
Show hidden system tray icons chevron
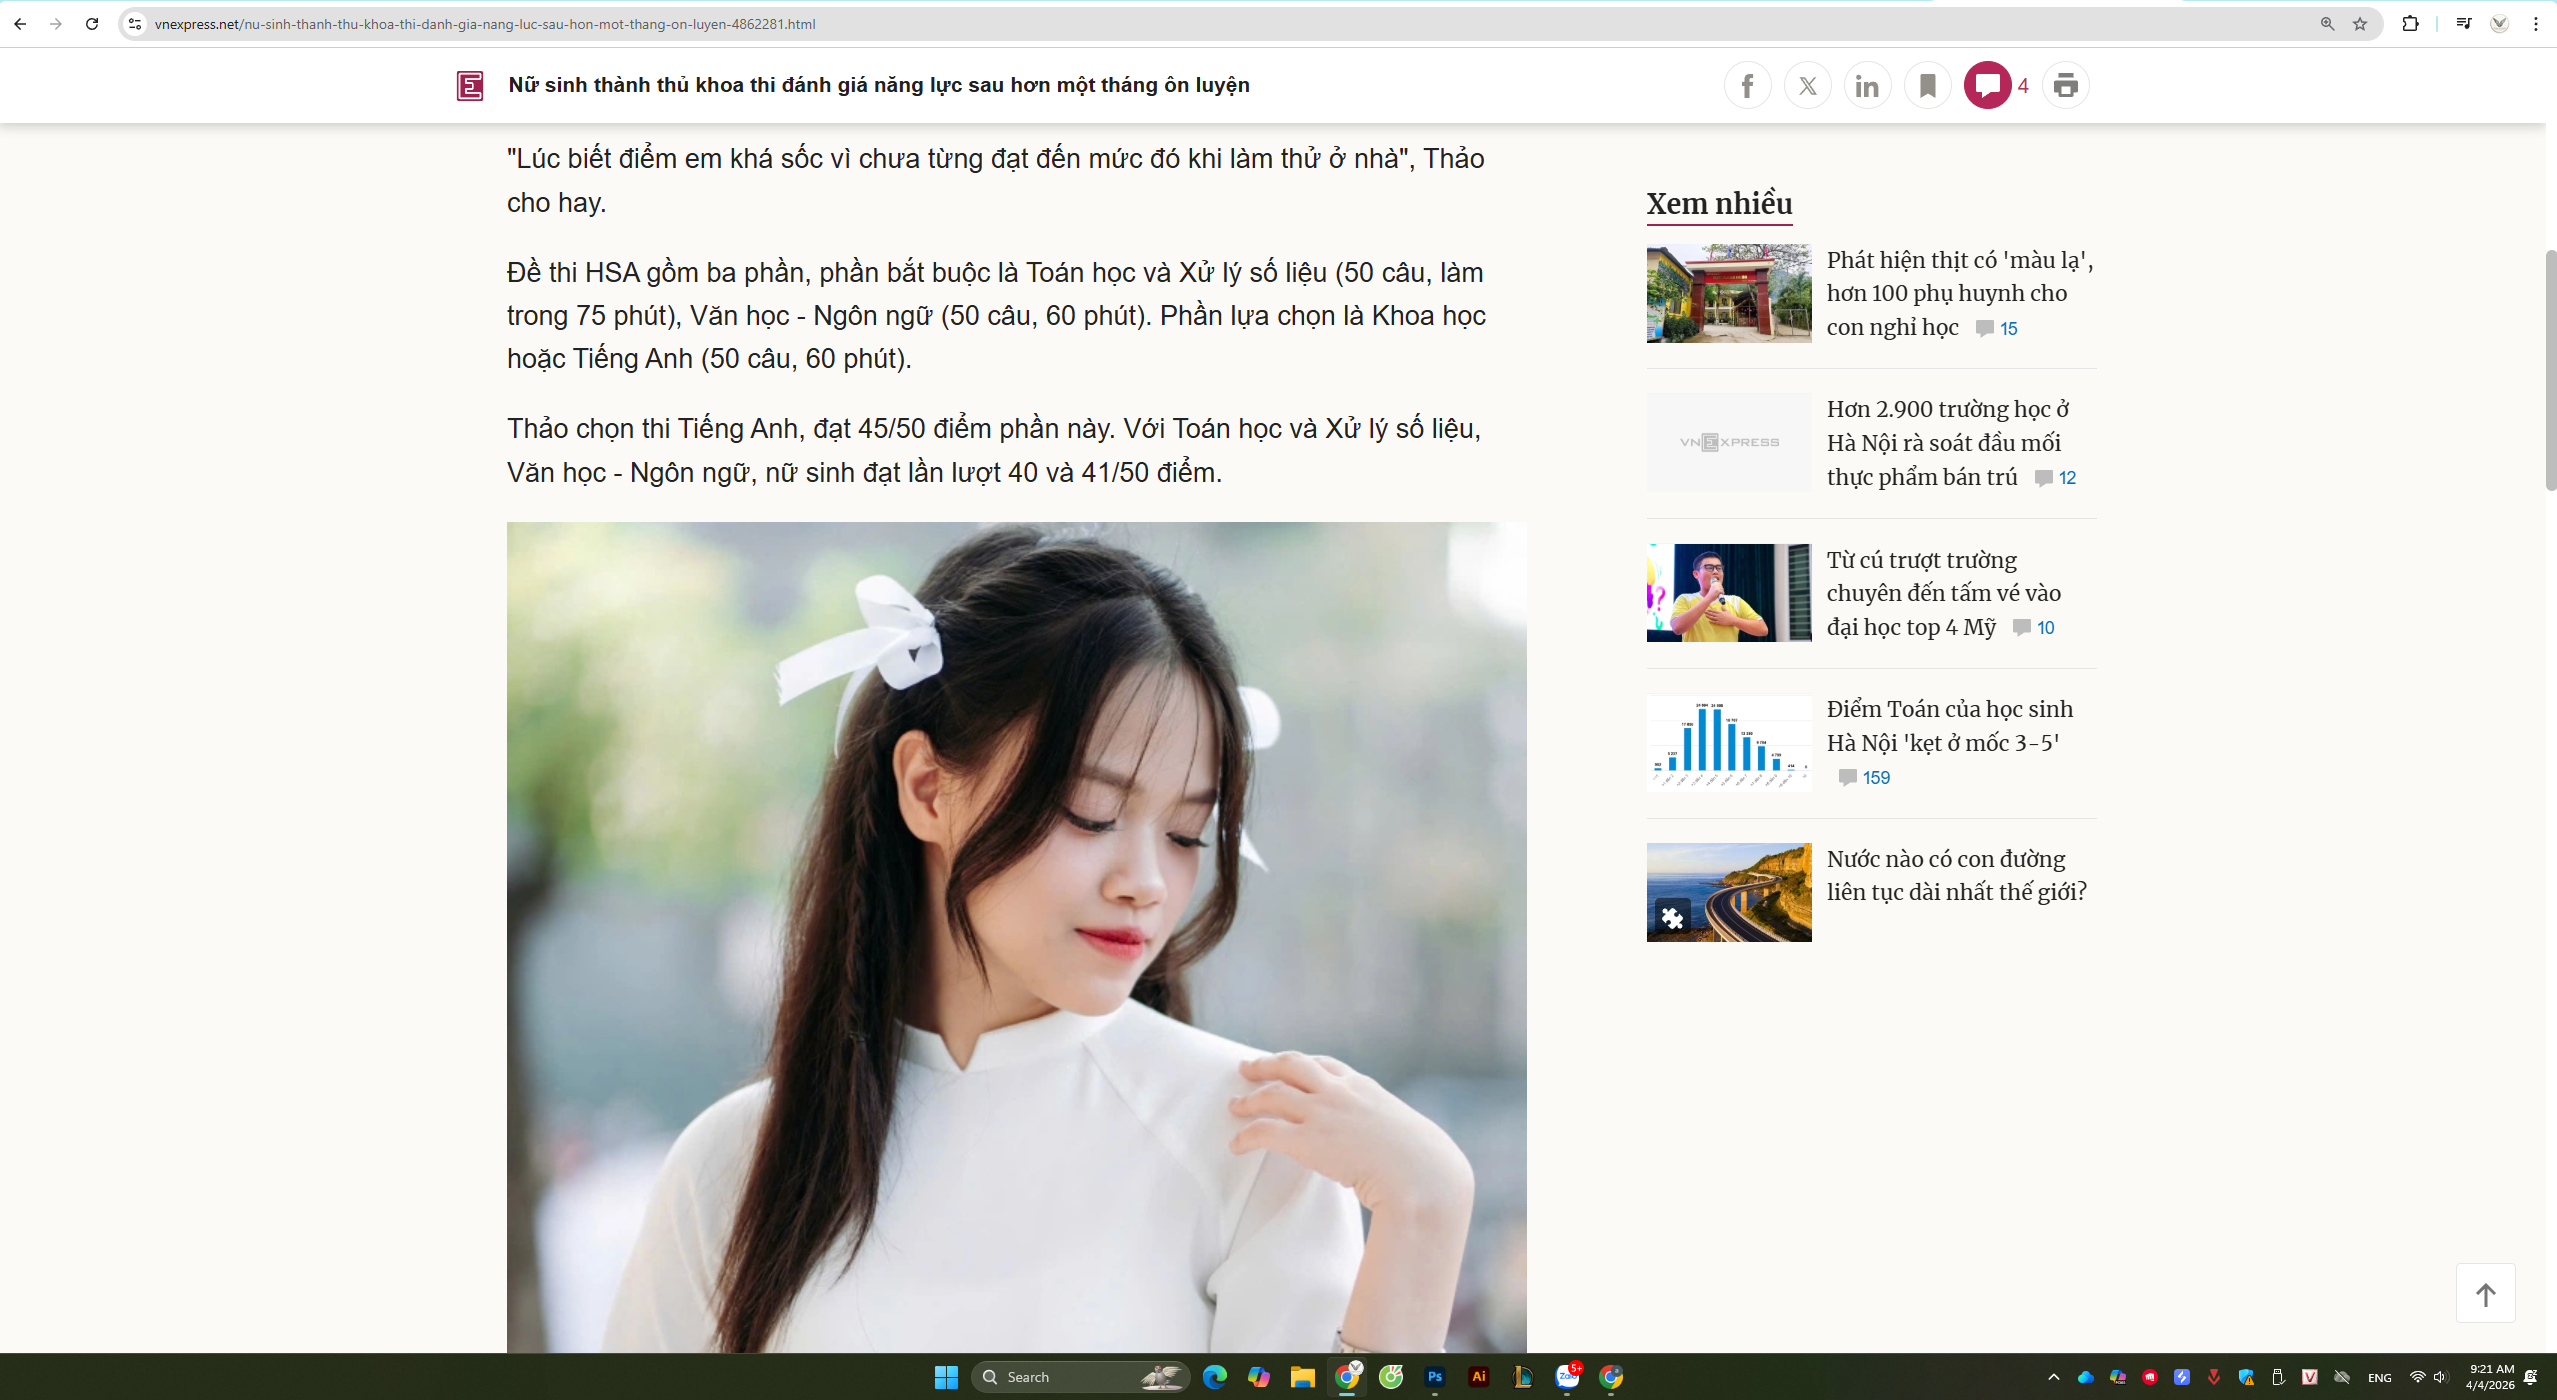(2053, 1377)
